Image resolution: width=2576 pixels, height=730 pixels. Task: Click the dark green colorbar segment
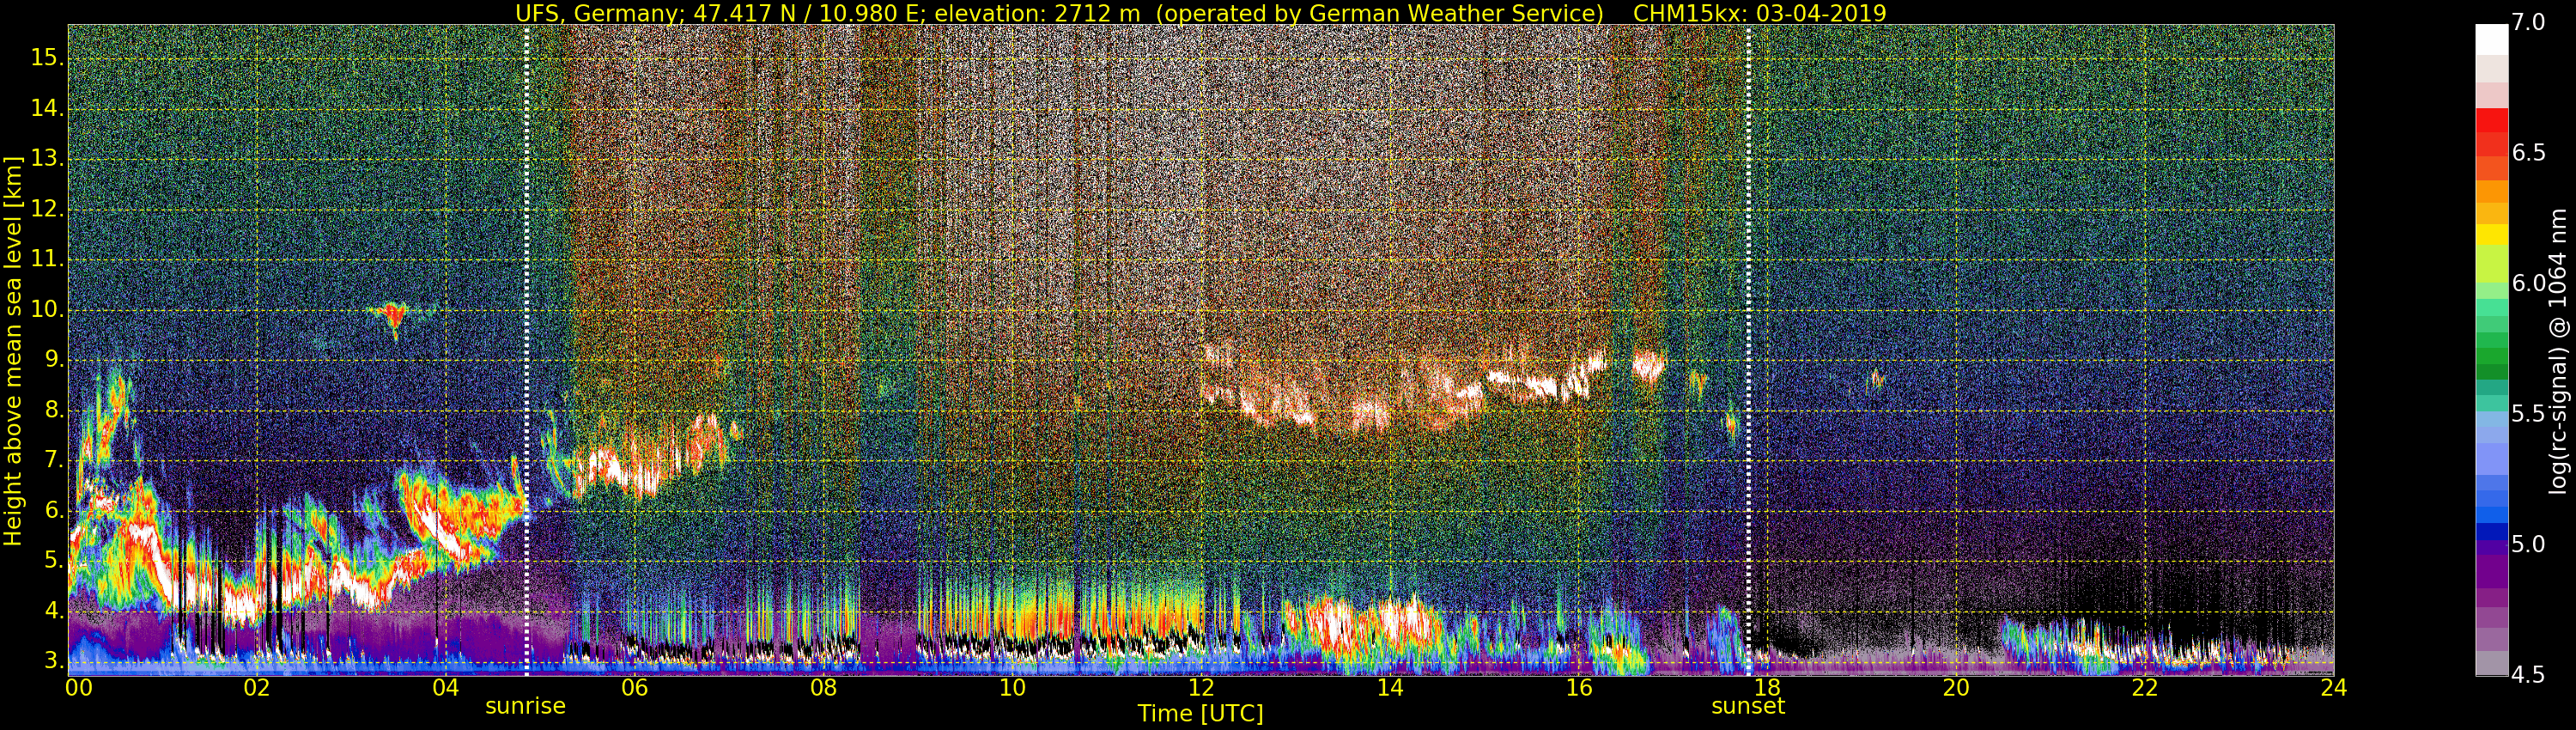tap(2491, 371)
